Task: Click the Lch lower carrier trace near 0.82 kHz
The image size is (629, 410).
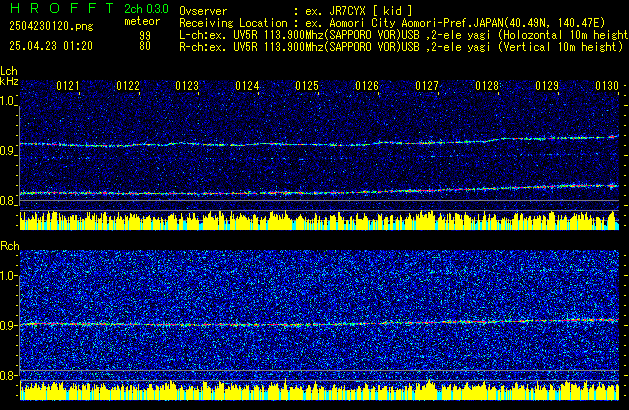Action: point(319,191)
